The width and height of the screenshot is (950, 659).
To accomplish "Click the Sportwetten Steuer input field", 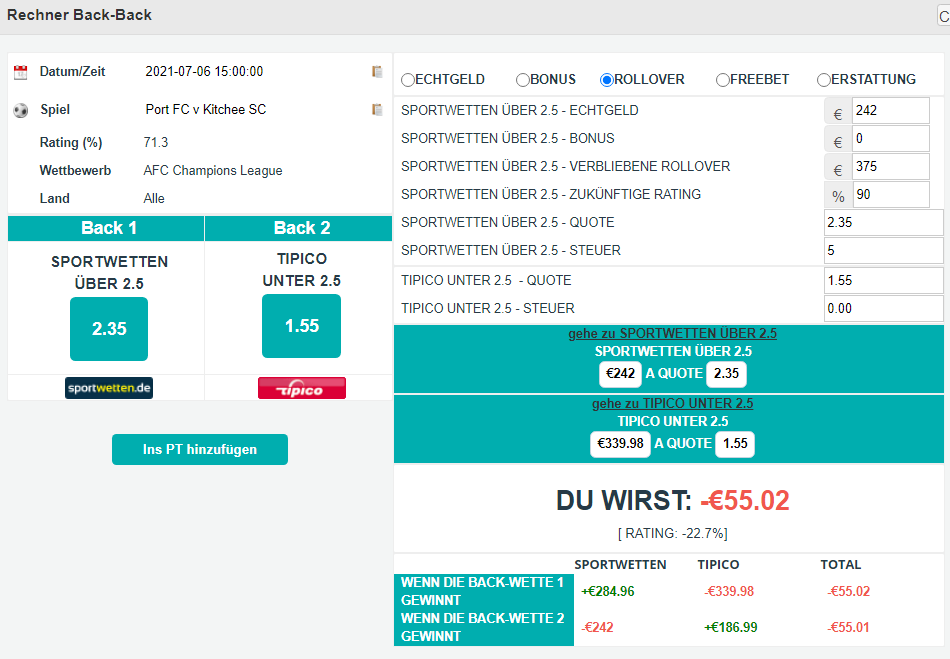I will tap(883, 250).
